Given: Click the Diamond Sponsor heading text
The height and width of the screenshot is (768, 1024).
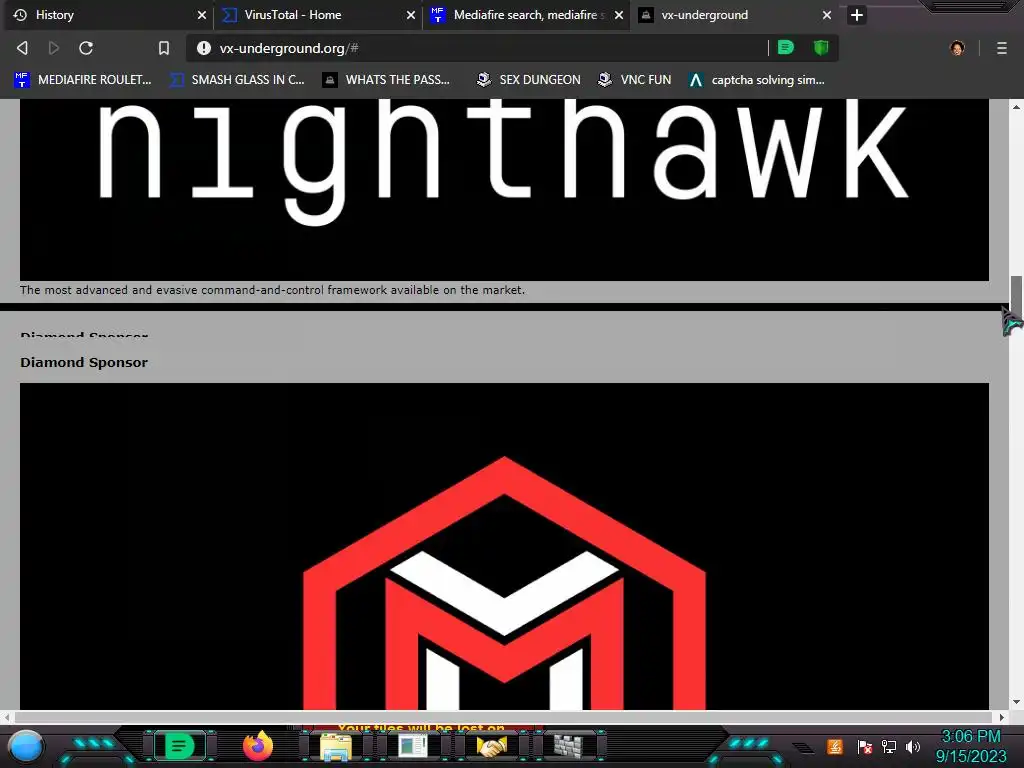Looking at the screenshot, I should tap(84, 362).
